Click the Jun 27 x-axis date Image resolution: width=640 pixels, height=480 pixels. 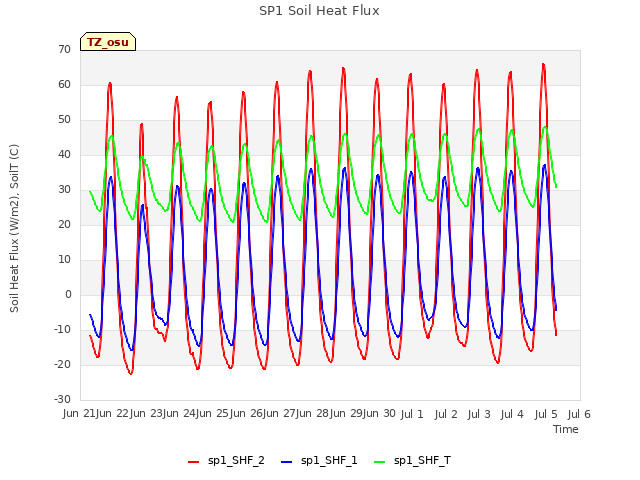[x=279, y=414]
